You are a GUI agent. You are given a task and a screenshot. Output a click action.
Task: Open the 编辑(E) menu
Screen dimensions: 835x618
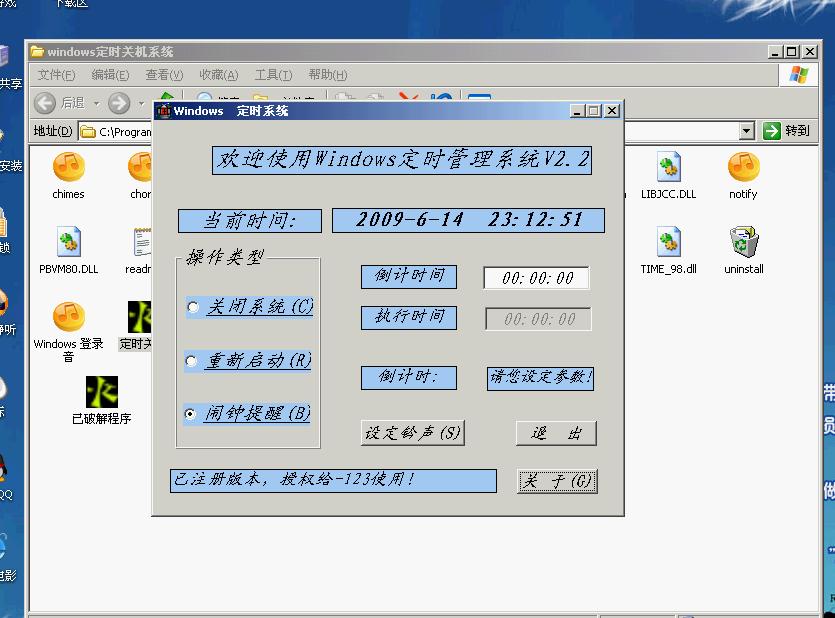(110, 75)
